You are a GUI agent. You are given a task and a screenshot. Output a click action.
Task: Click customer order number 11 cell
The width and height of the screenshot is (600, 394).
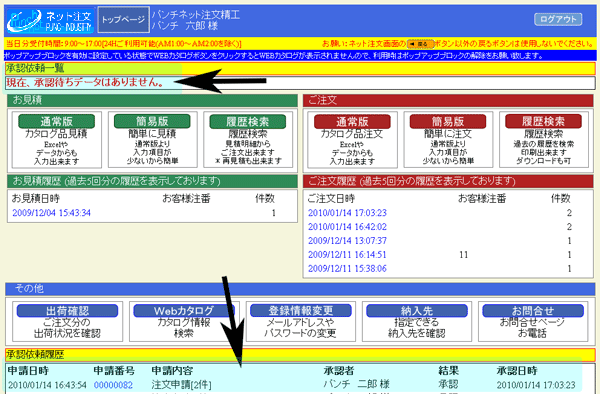464,255
